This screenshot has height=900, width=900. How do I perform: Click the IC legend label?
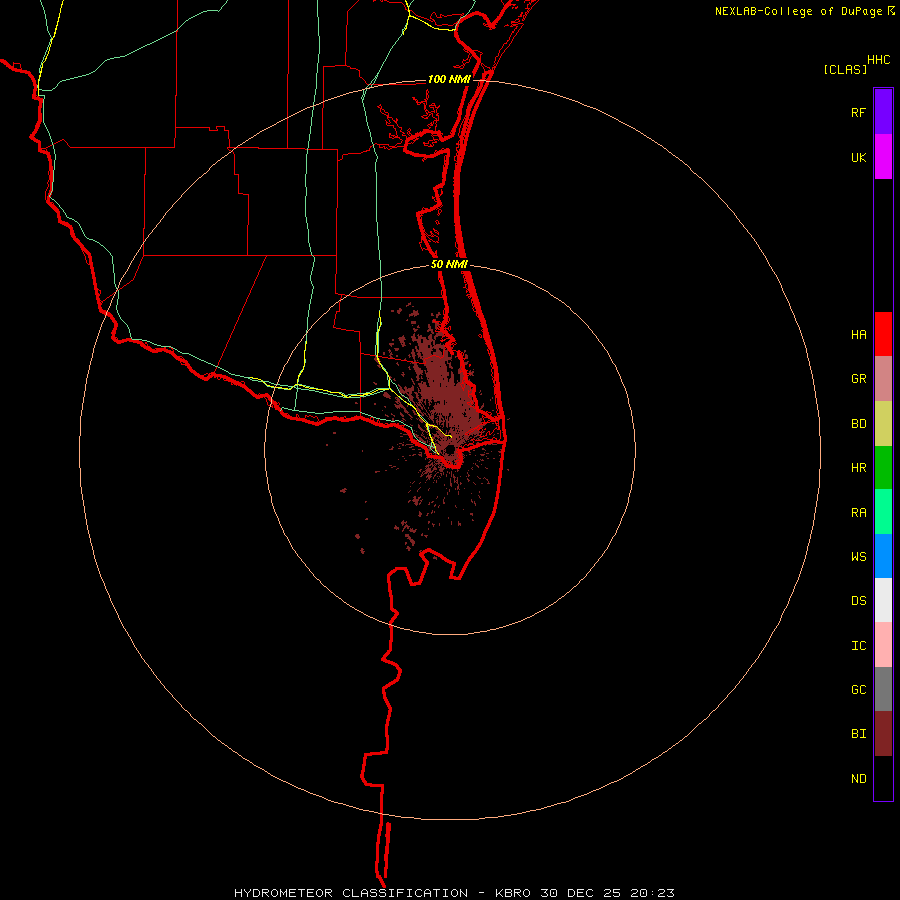[858, 646]
